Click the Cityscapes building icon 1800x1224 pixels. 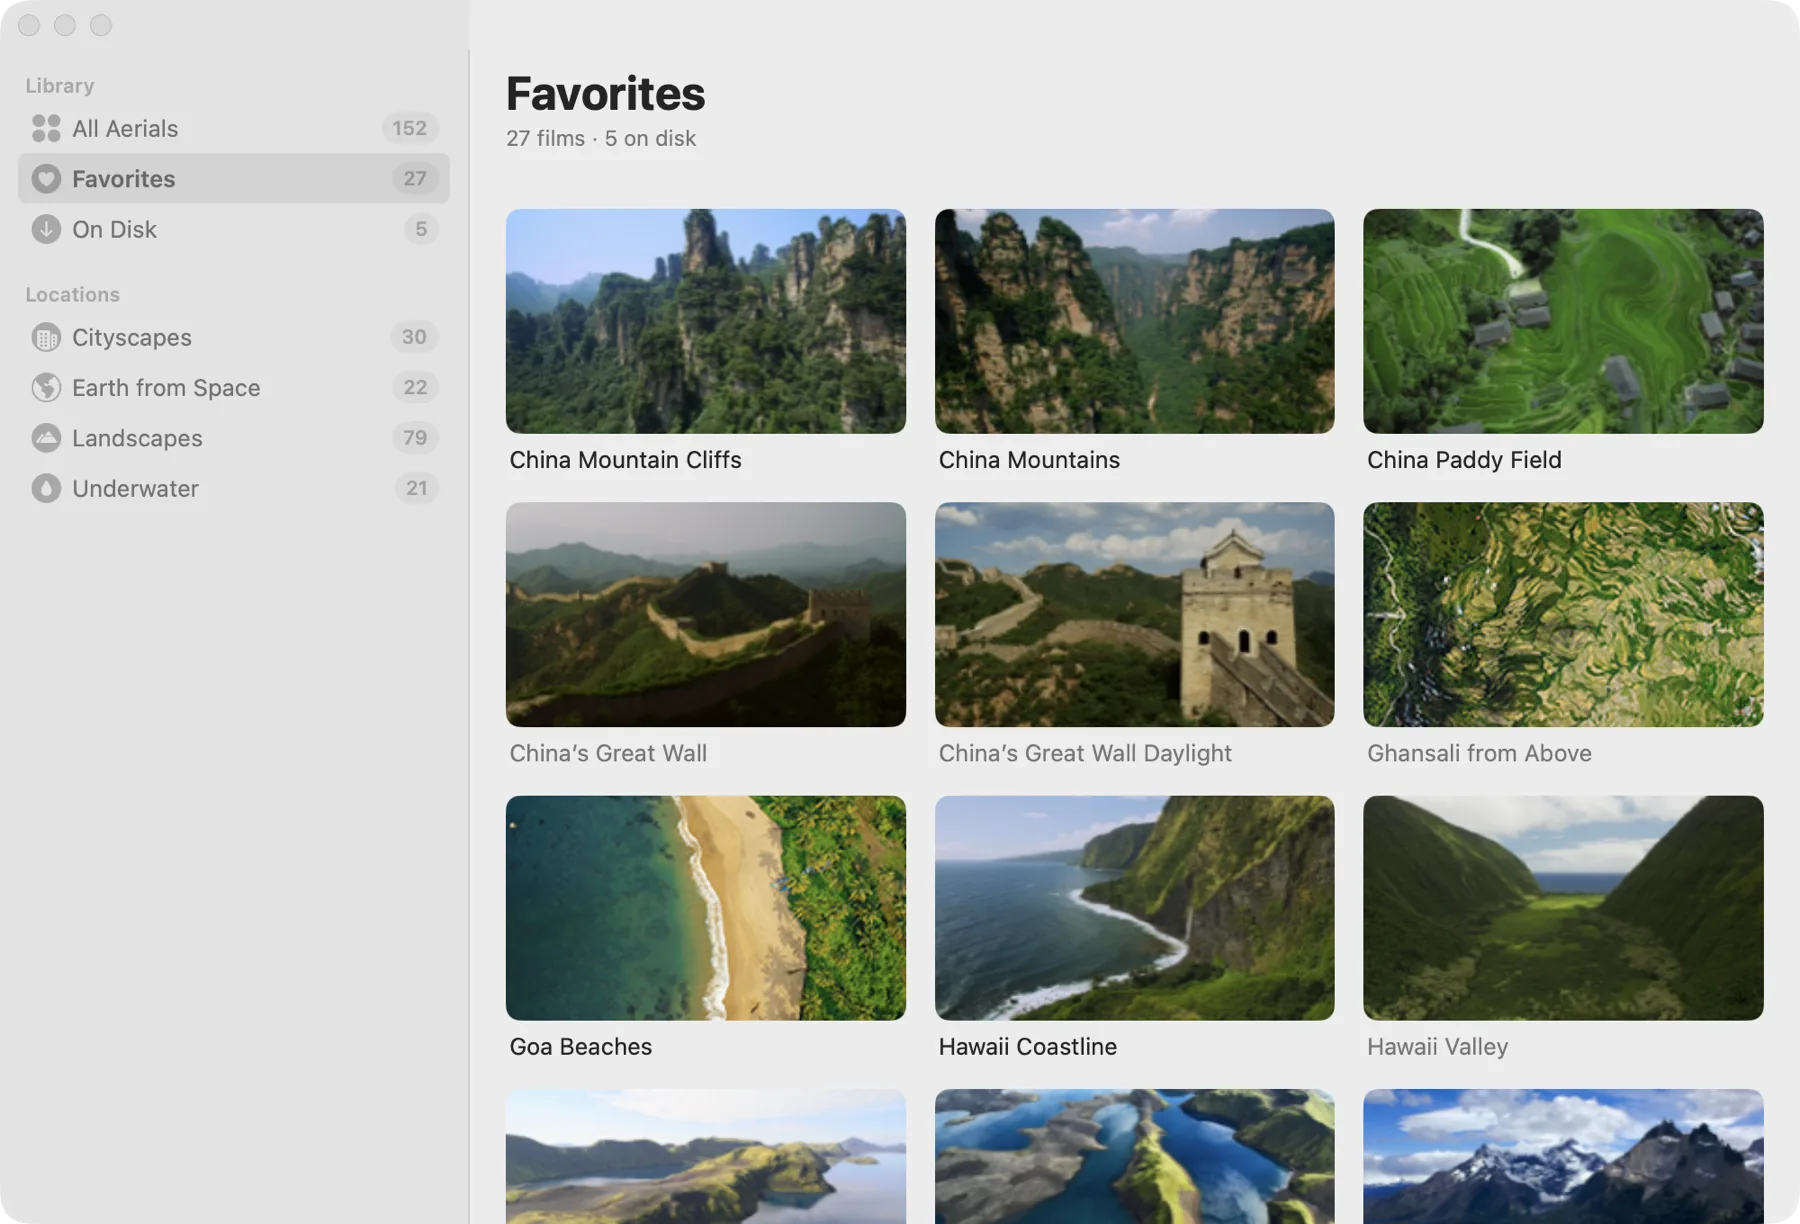[x=46, y=337]
